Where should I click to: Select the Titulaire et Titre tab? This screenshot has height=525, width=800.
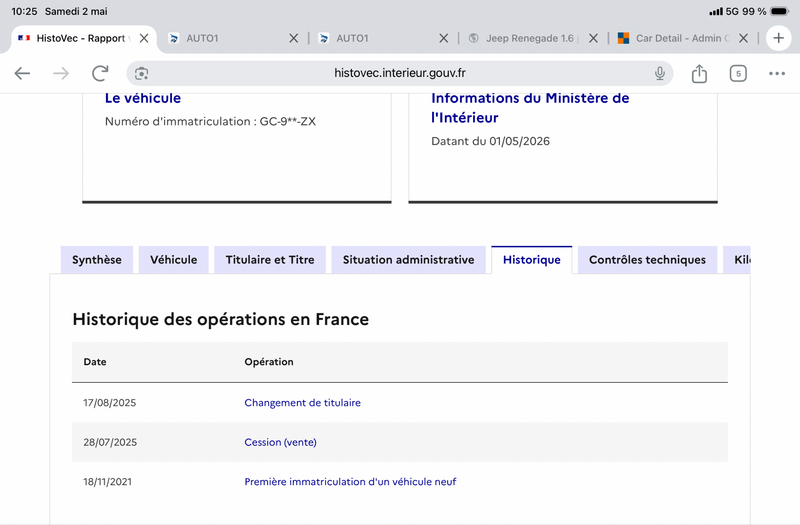pyautogui.click(x=270, y=260)
